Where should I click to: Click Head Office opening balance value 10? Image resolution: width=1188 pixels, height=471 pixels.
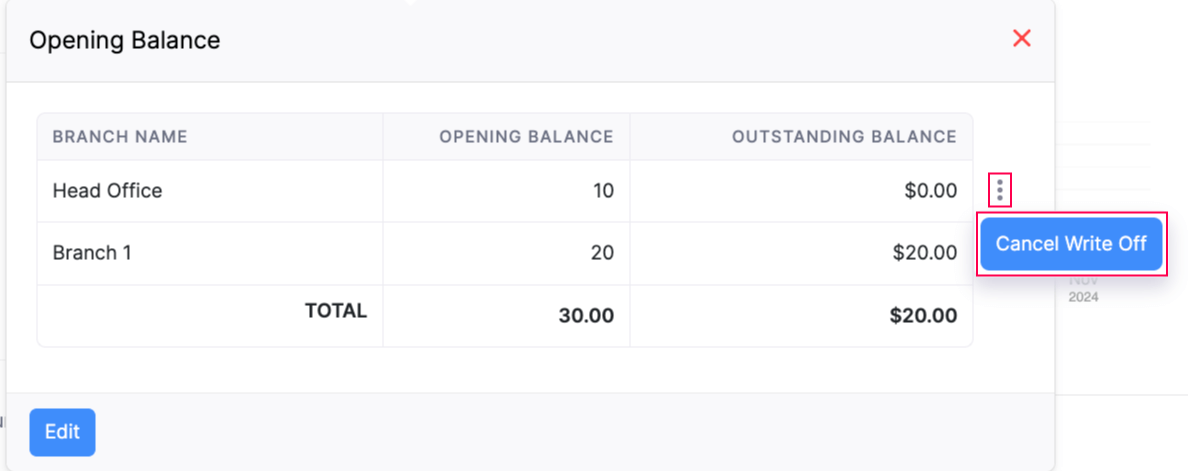pos(603,191)
